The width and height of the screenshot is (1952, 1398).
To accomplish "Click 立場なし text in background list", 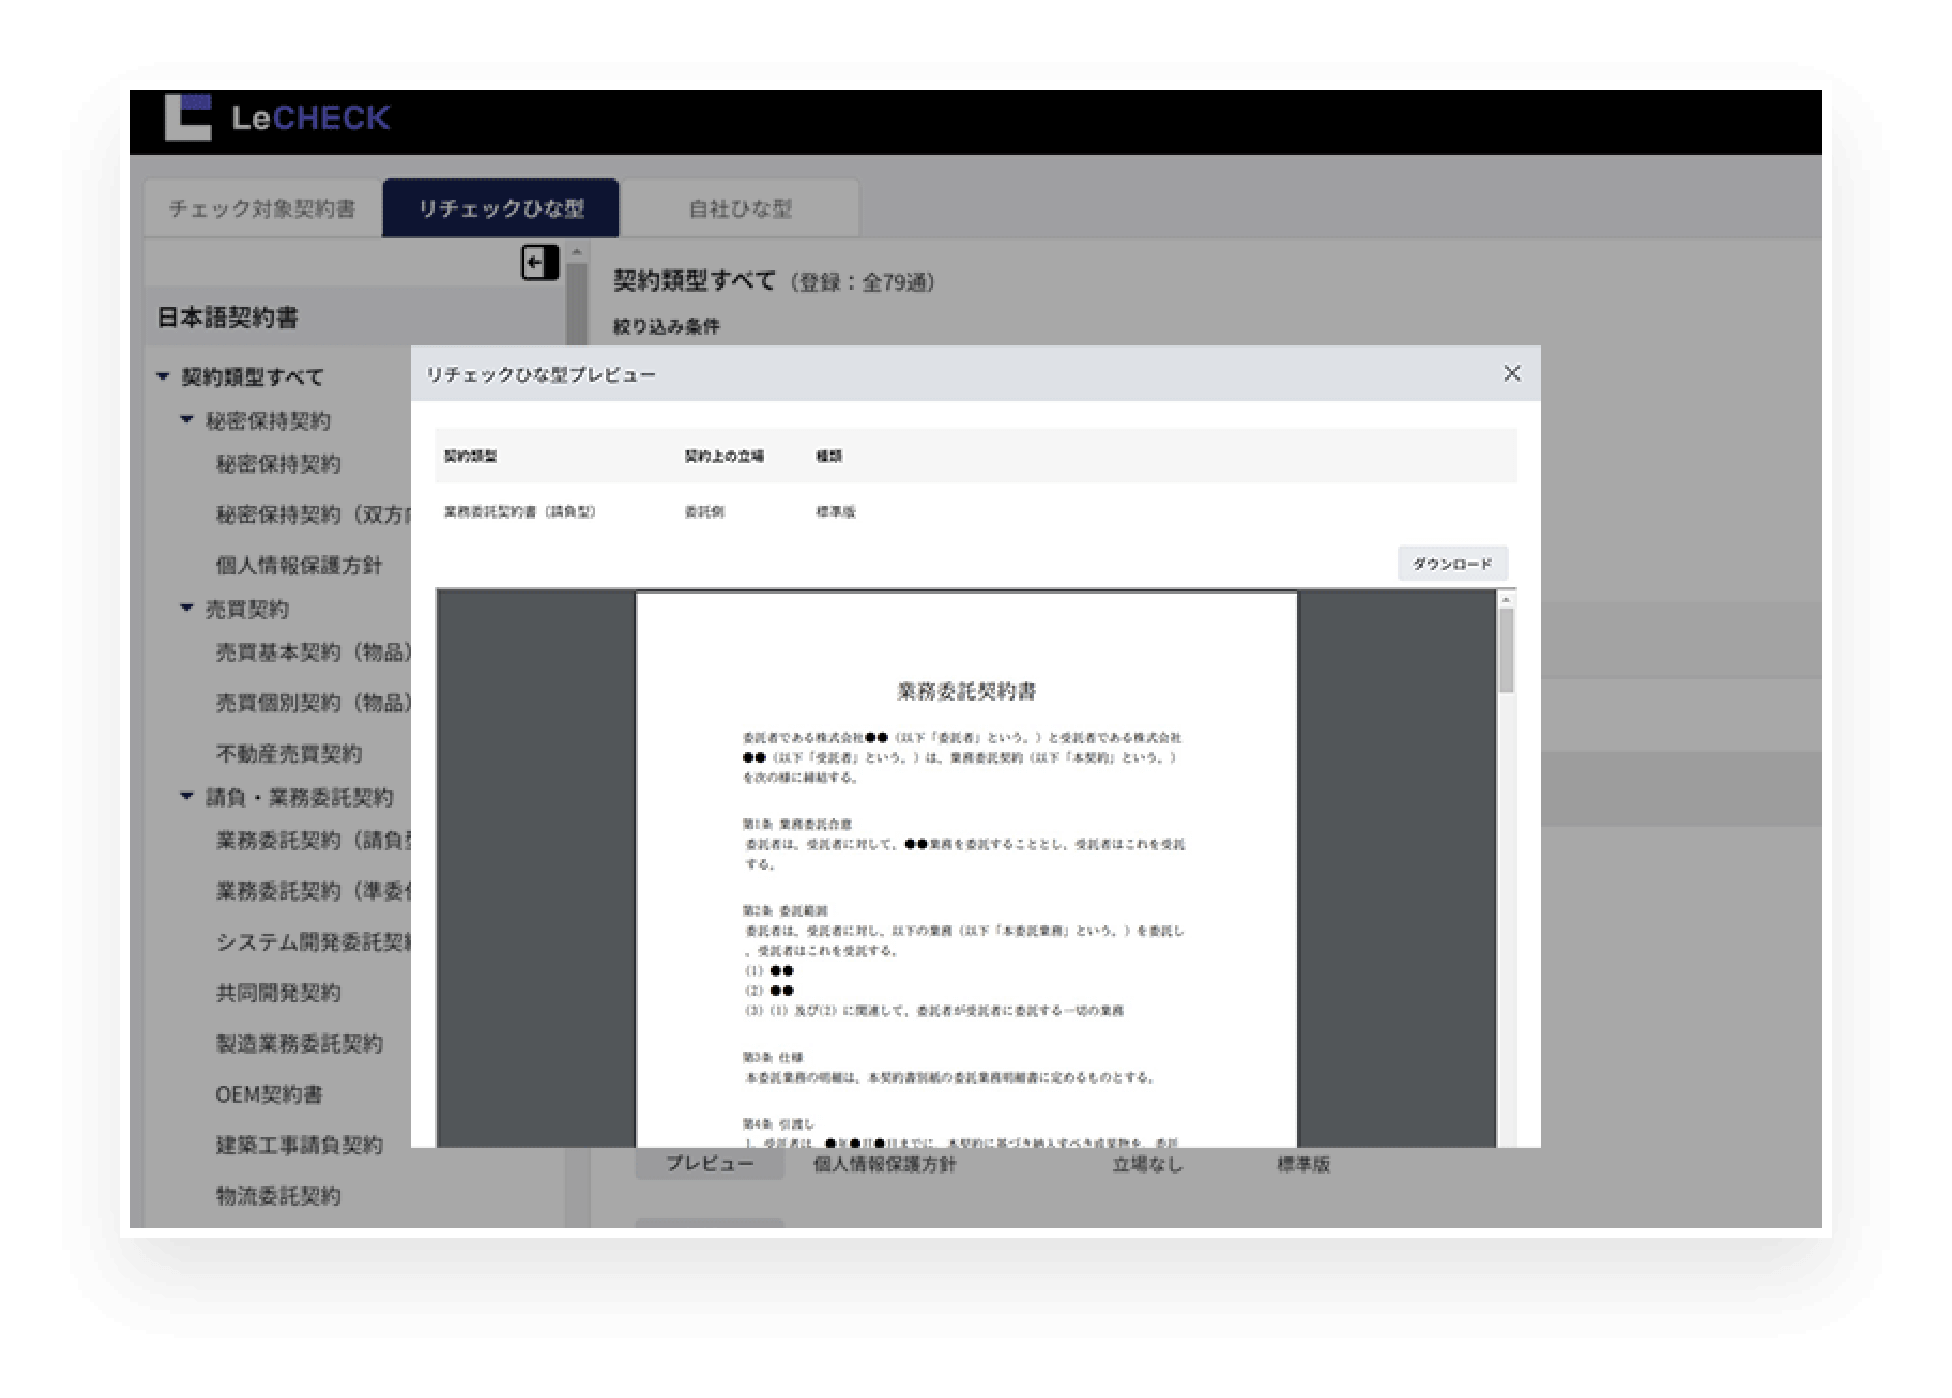I will pos(1147,1164).
